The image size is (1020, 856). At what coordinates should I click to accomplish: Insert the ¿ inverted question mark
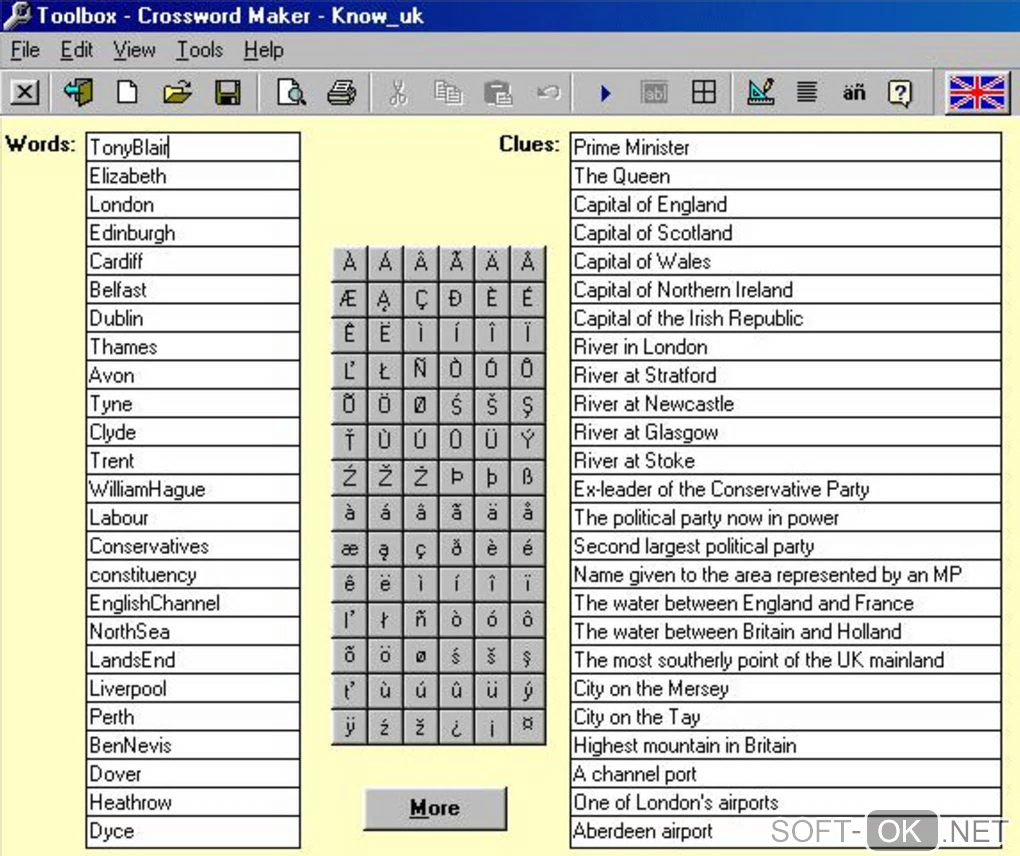[x=456, y=727]
